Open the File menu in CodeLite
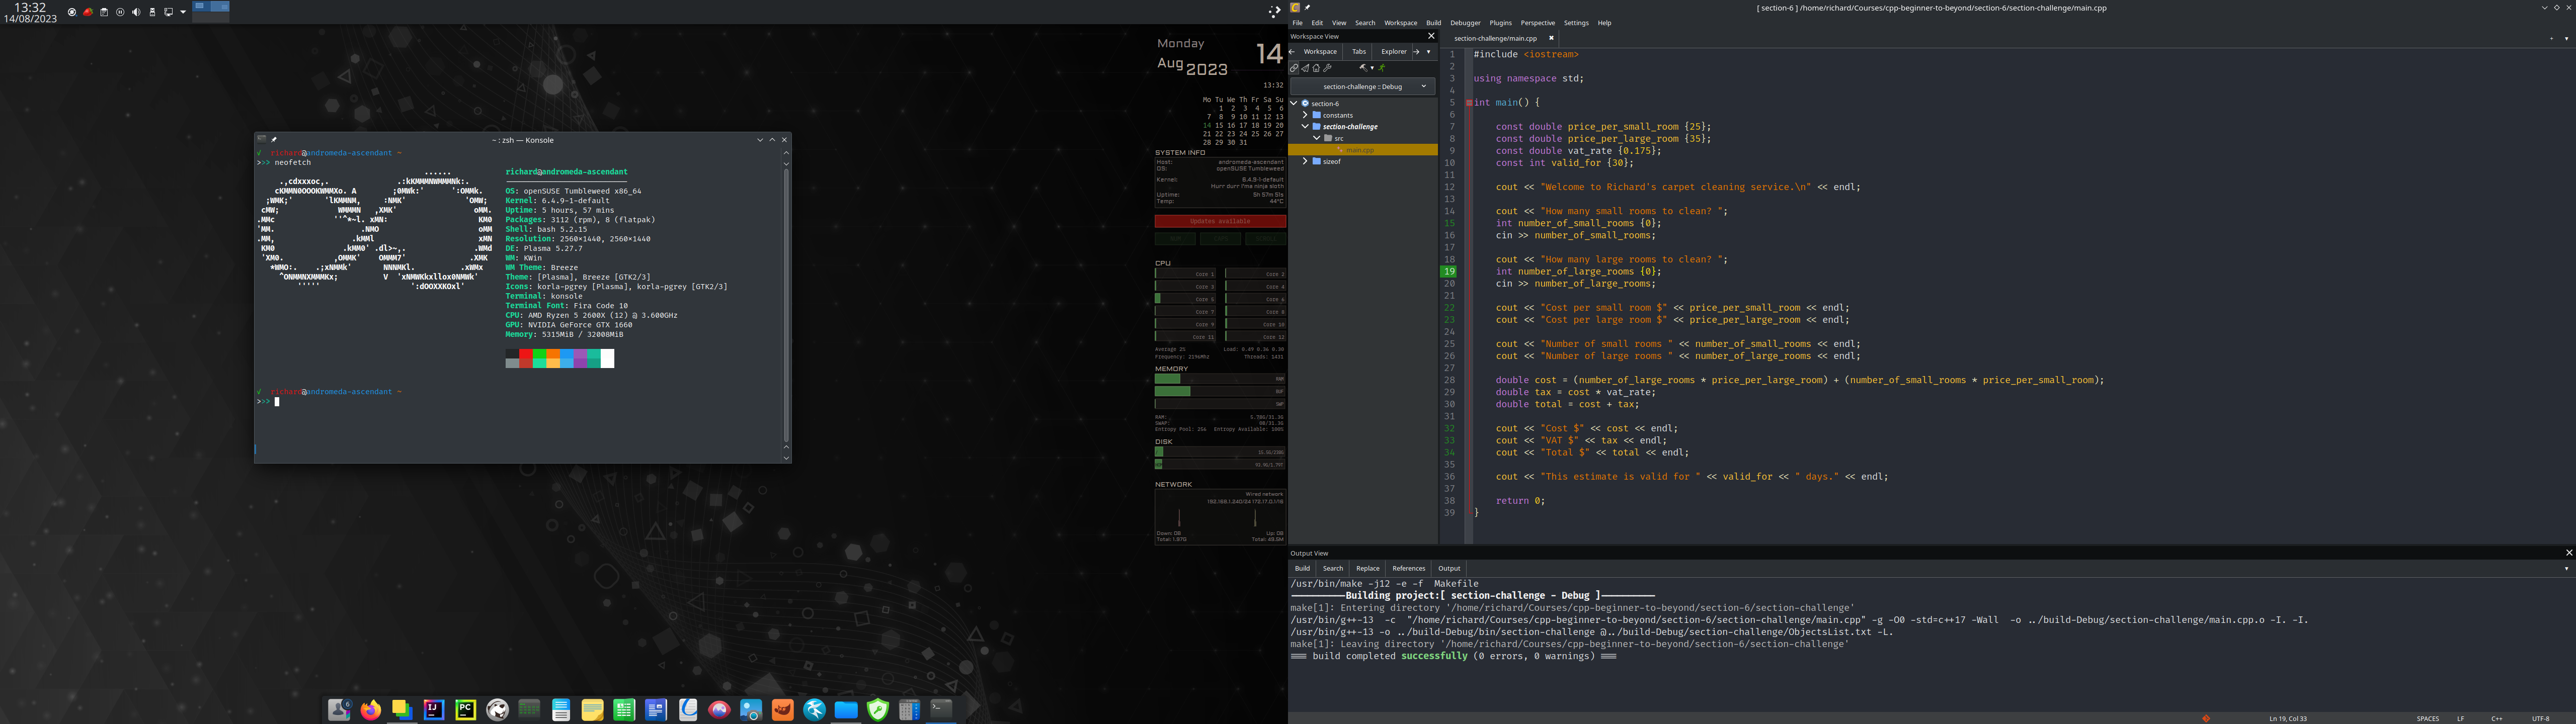This screenshot has height=724, width=2576. 1297,23
